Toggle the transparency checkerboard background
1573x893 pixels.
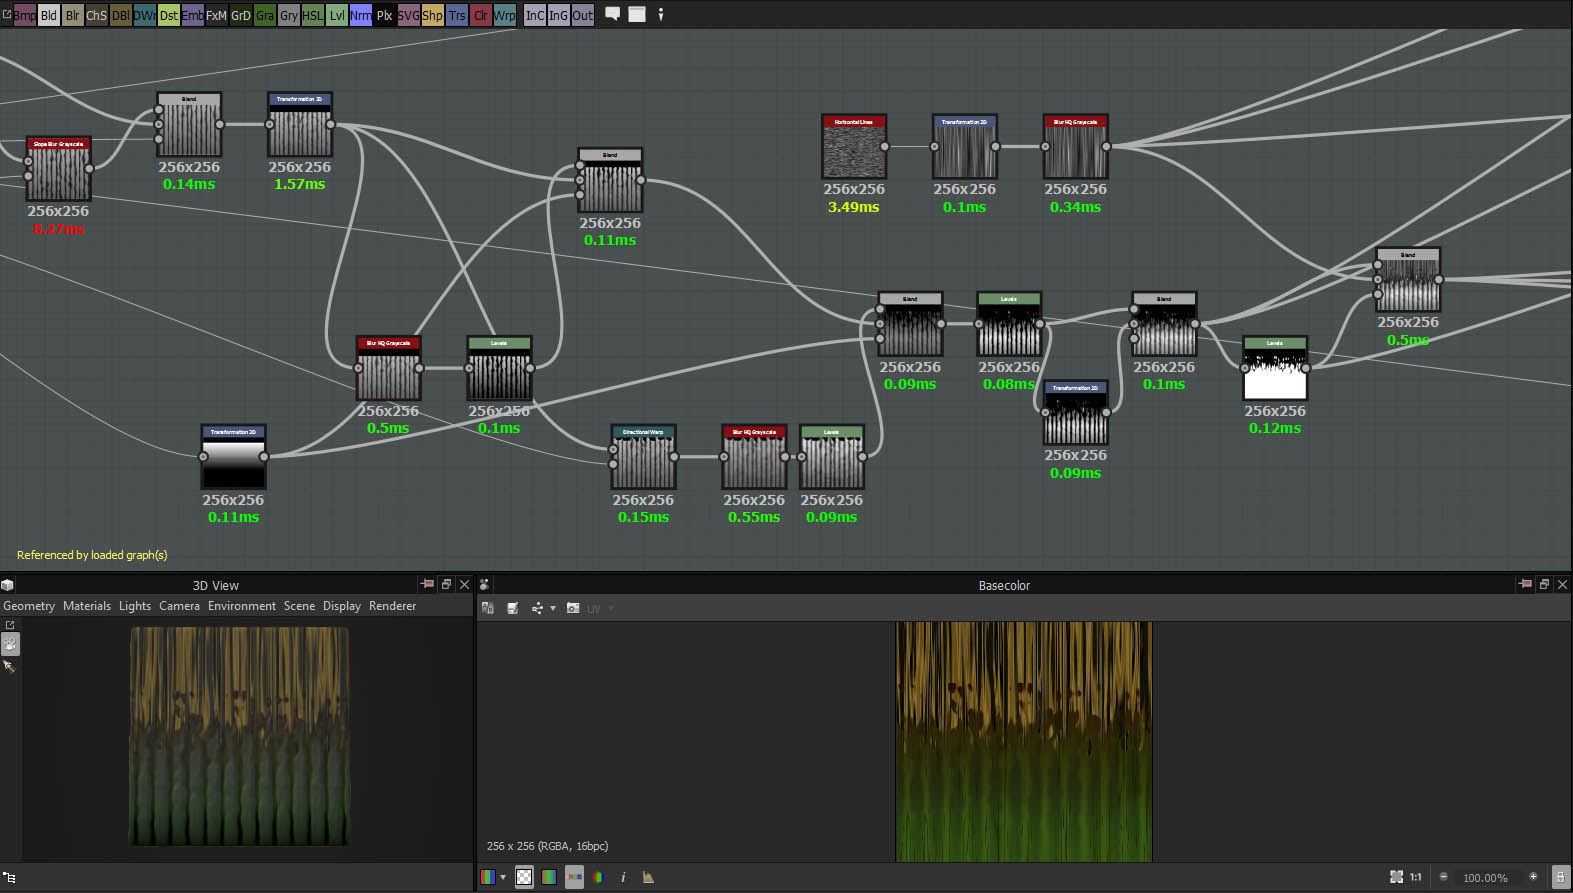pyautogui.click(x=524, y=877)
